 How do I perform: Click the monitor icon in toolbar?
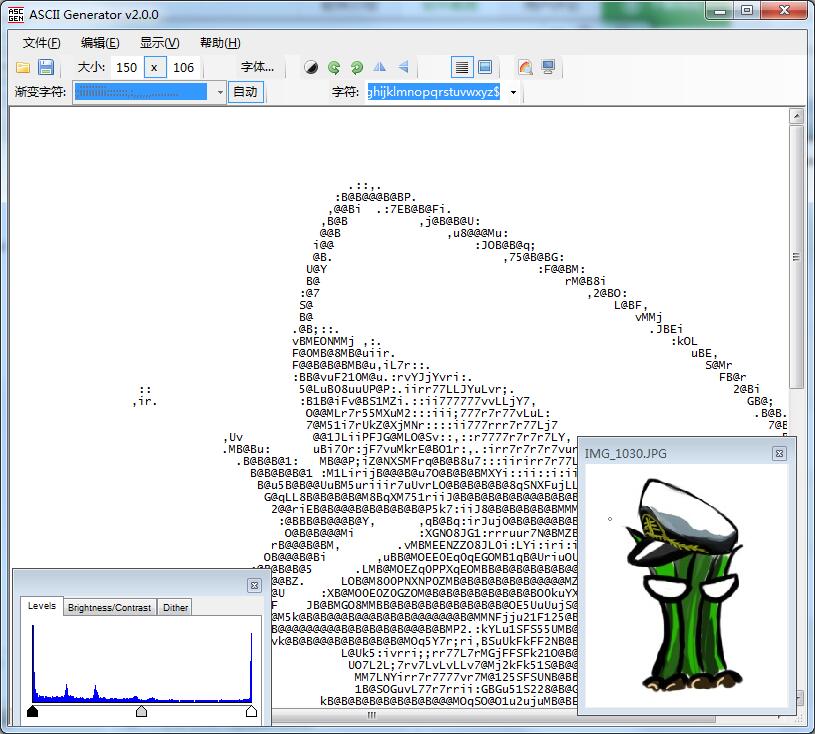point(548,68)
